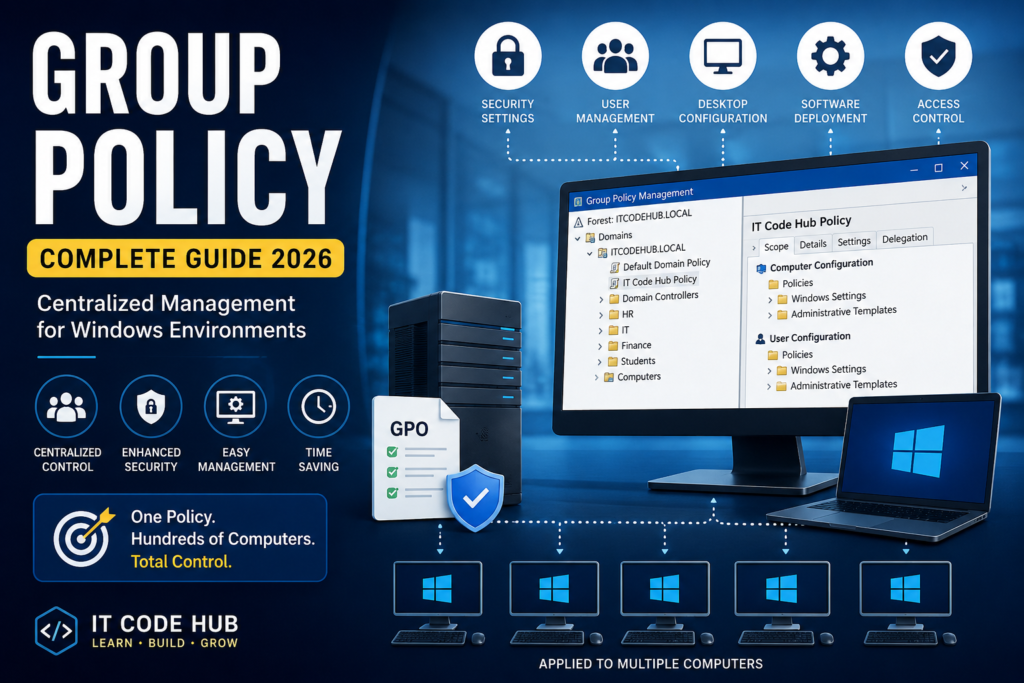Click the Windows logo on the laptop screen

click(918, 451)
